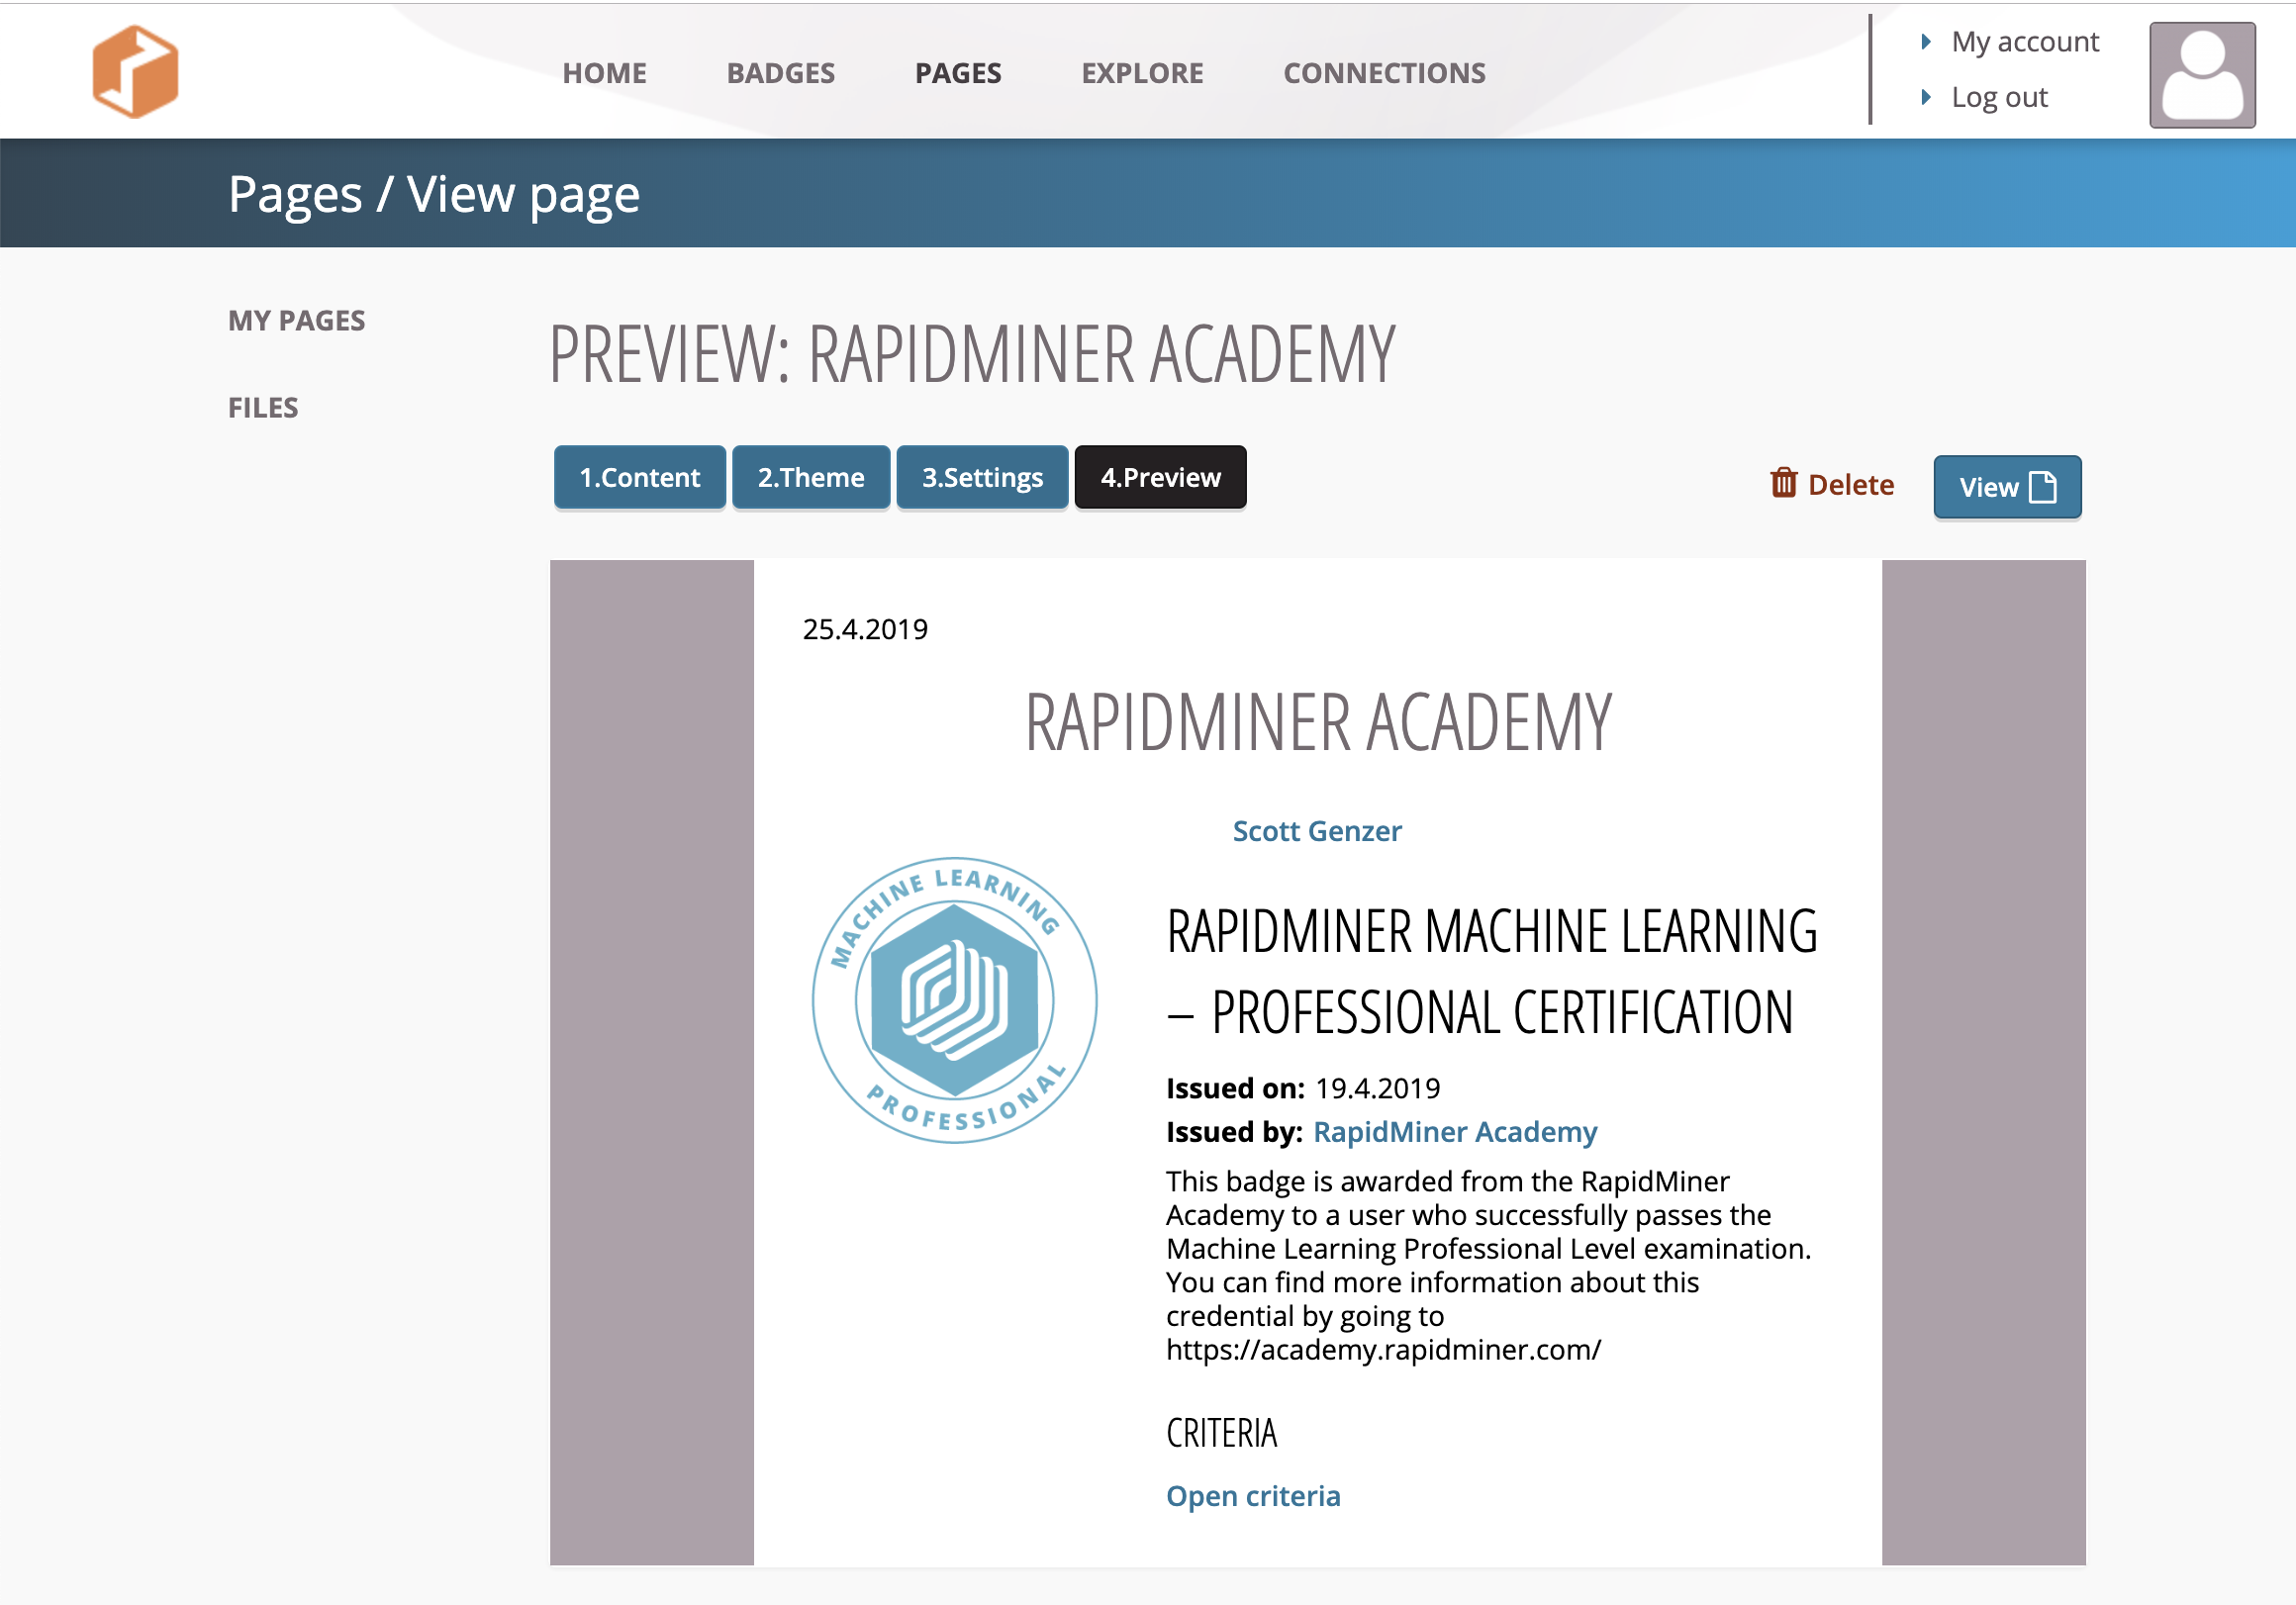
Task: Switch to the 1.Content tab
Action: (x=640, y=477)
